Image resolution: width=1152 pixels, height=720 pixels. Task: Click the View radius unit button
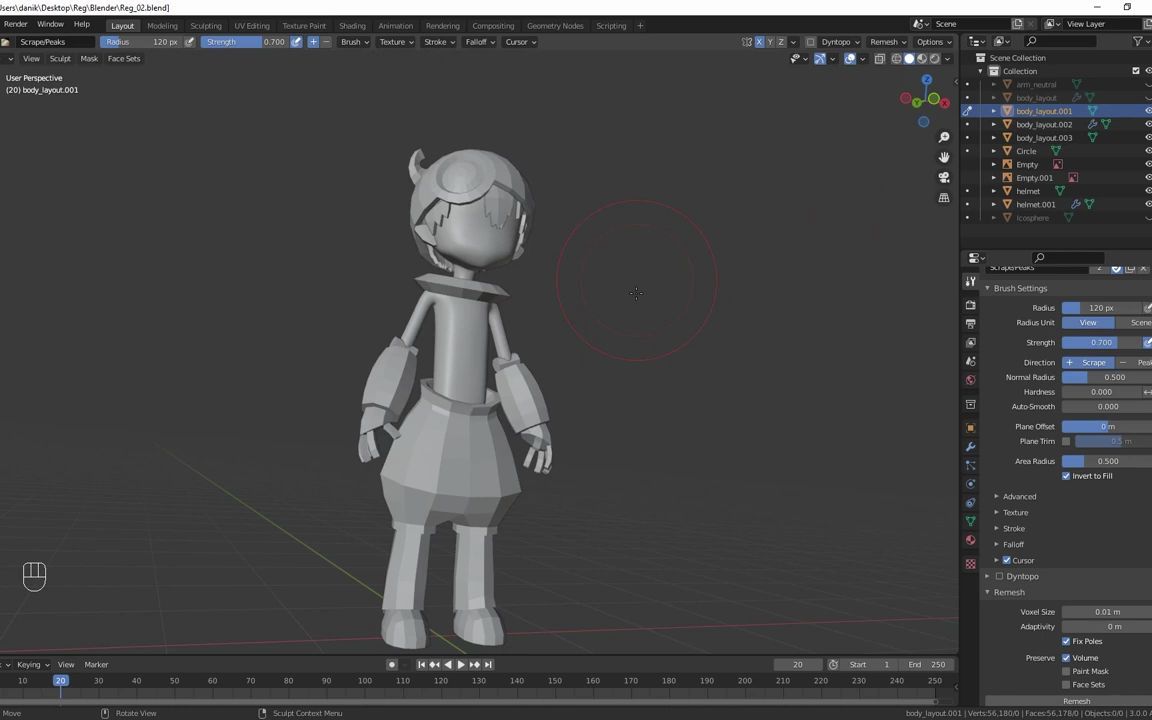[1088, 322]
